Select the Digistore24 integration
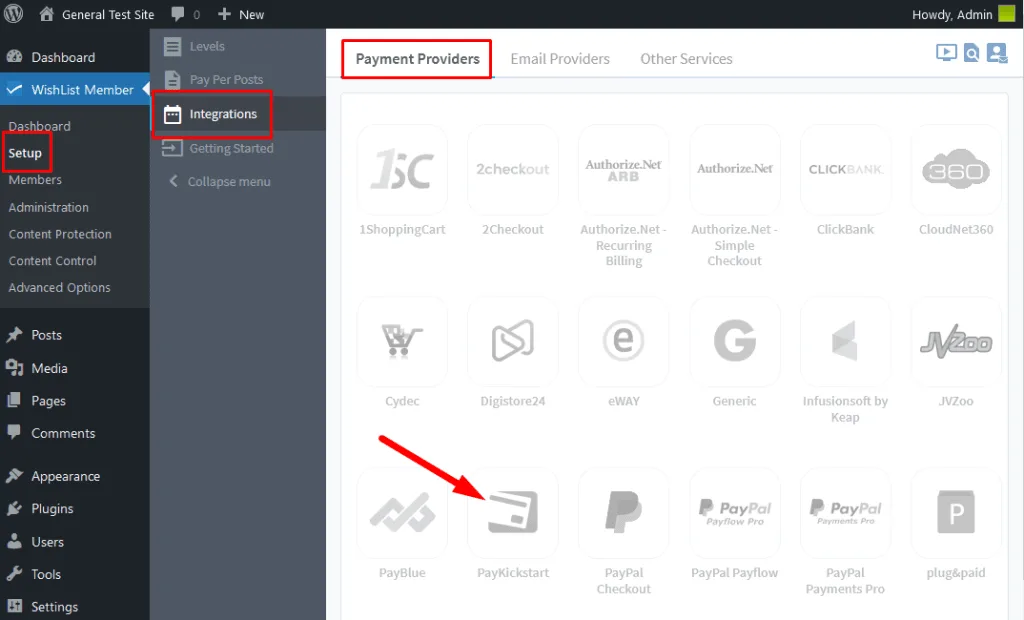Image resolution: width=1024 pixels, height=620 pixels. pos(512,340)
